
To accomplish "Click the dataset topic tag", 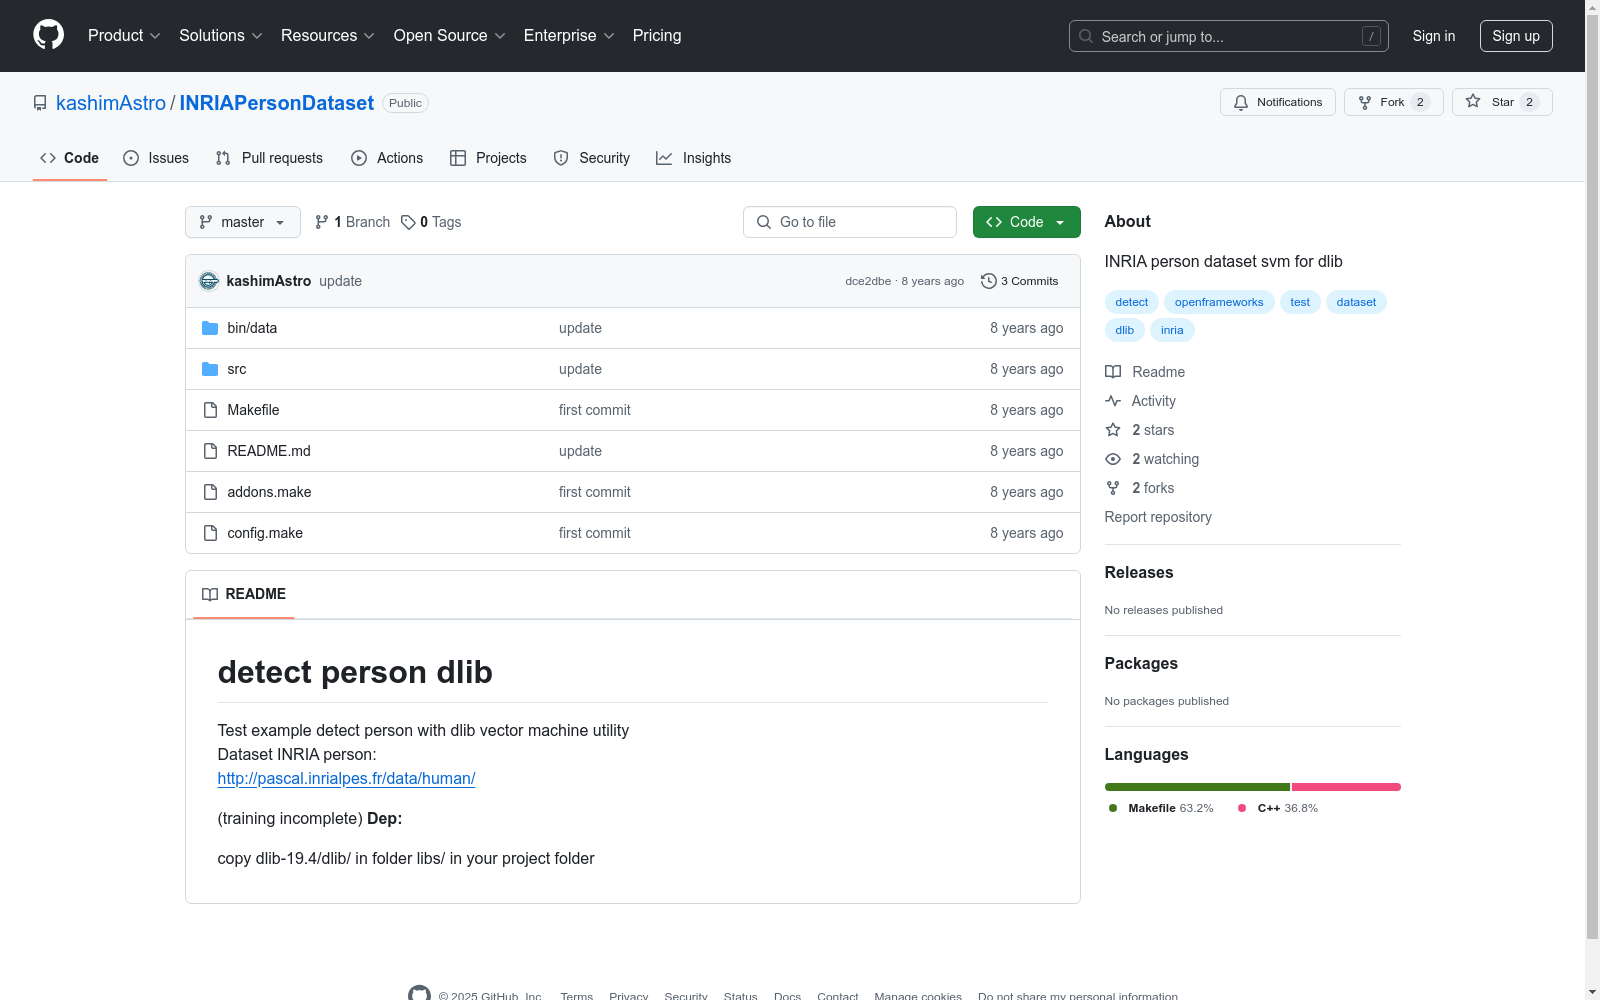I will coord(1356,302).
